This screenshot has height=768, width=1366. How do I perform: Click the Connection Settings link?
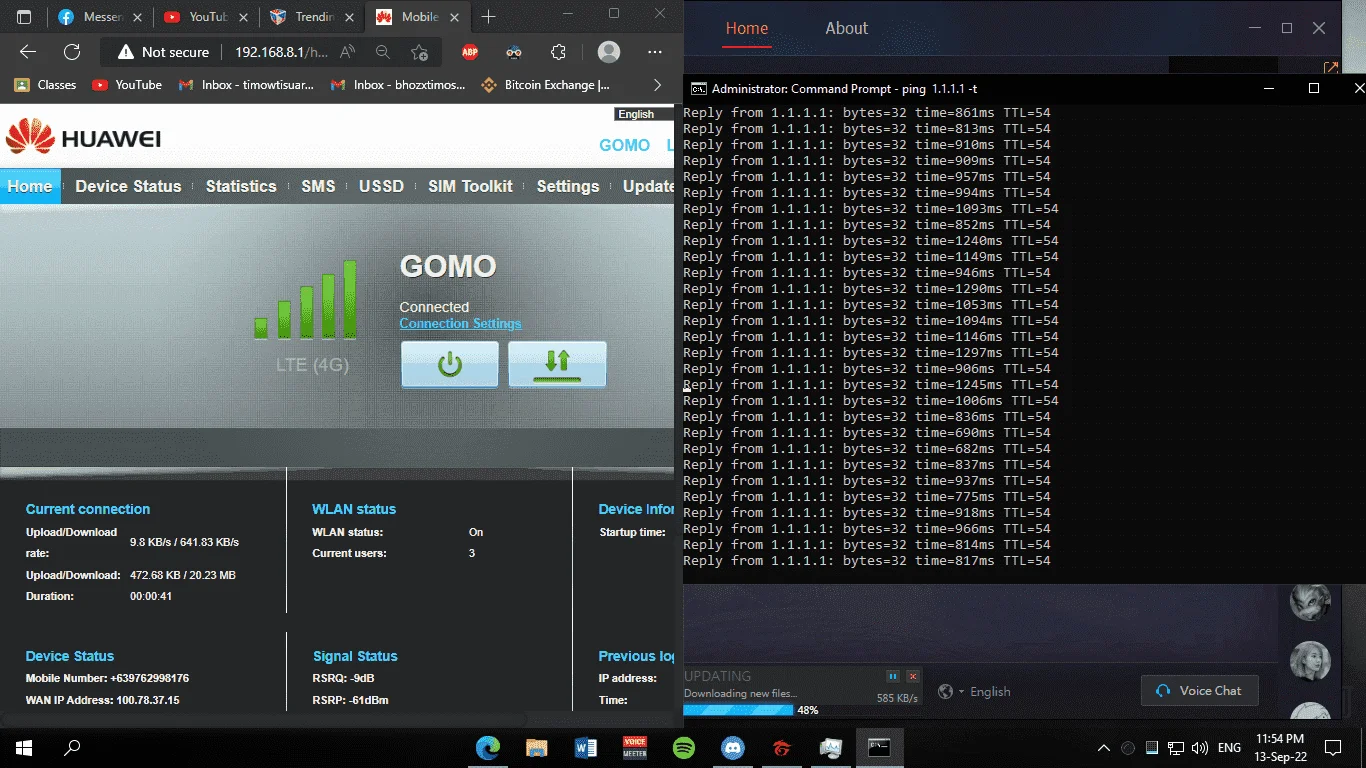click(460, 323)
